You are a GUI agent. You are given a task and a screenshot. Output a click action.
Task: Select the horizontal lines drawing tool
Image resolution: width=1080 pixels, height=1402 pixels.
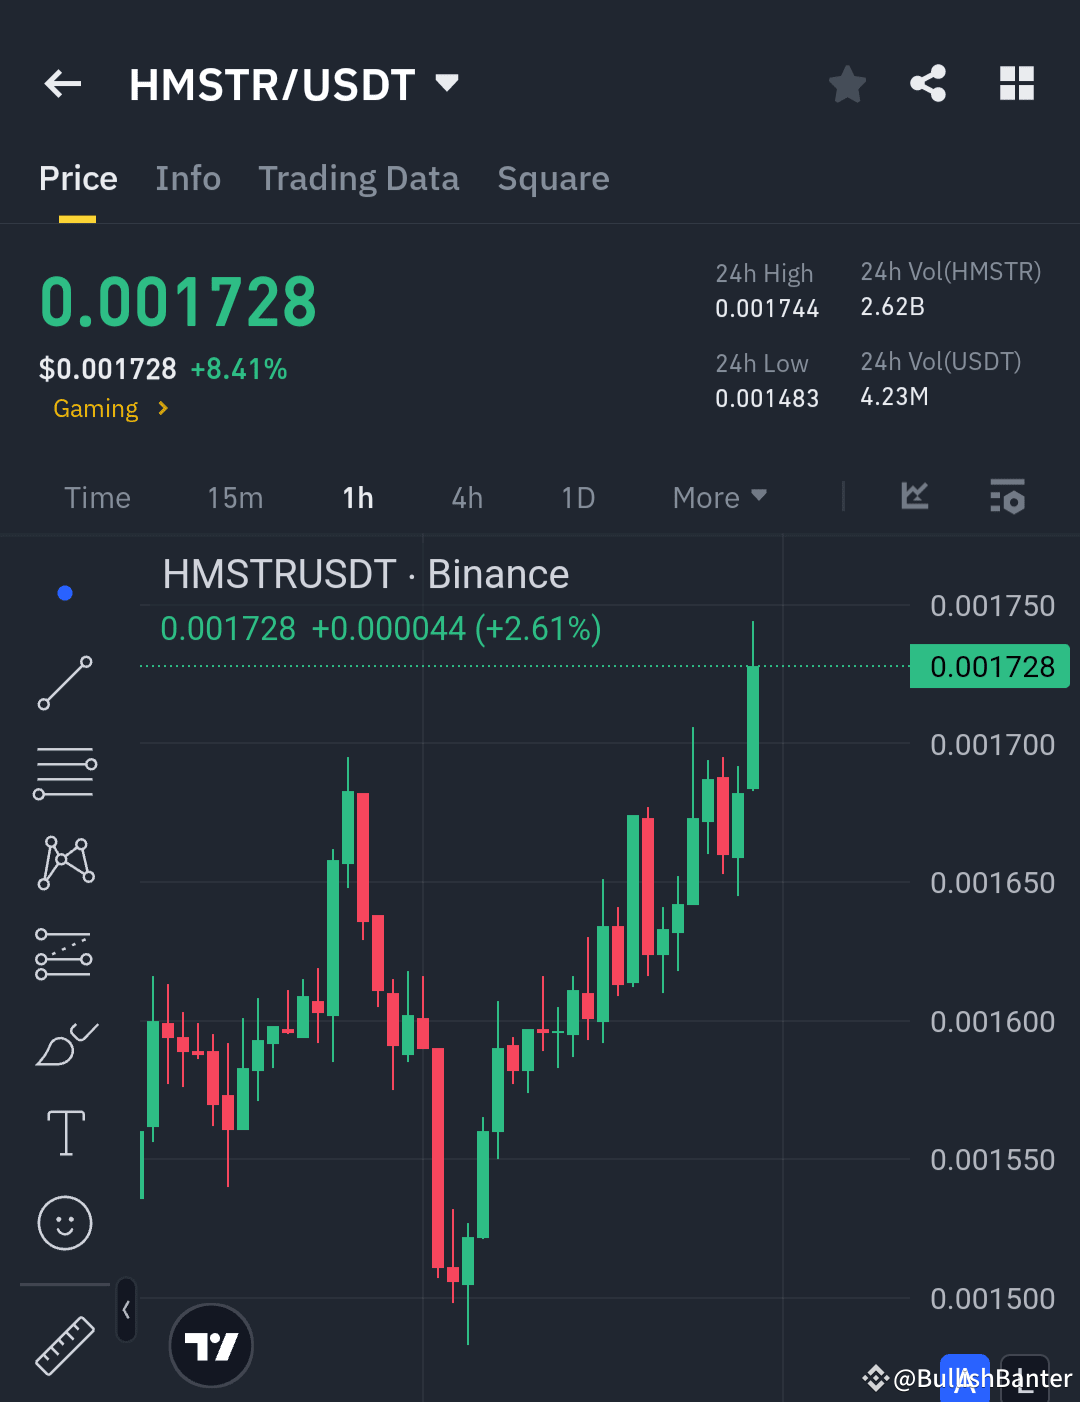pos(64,771)
